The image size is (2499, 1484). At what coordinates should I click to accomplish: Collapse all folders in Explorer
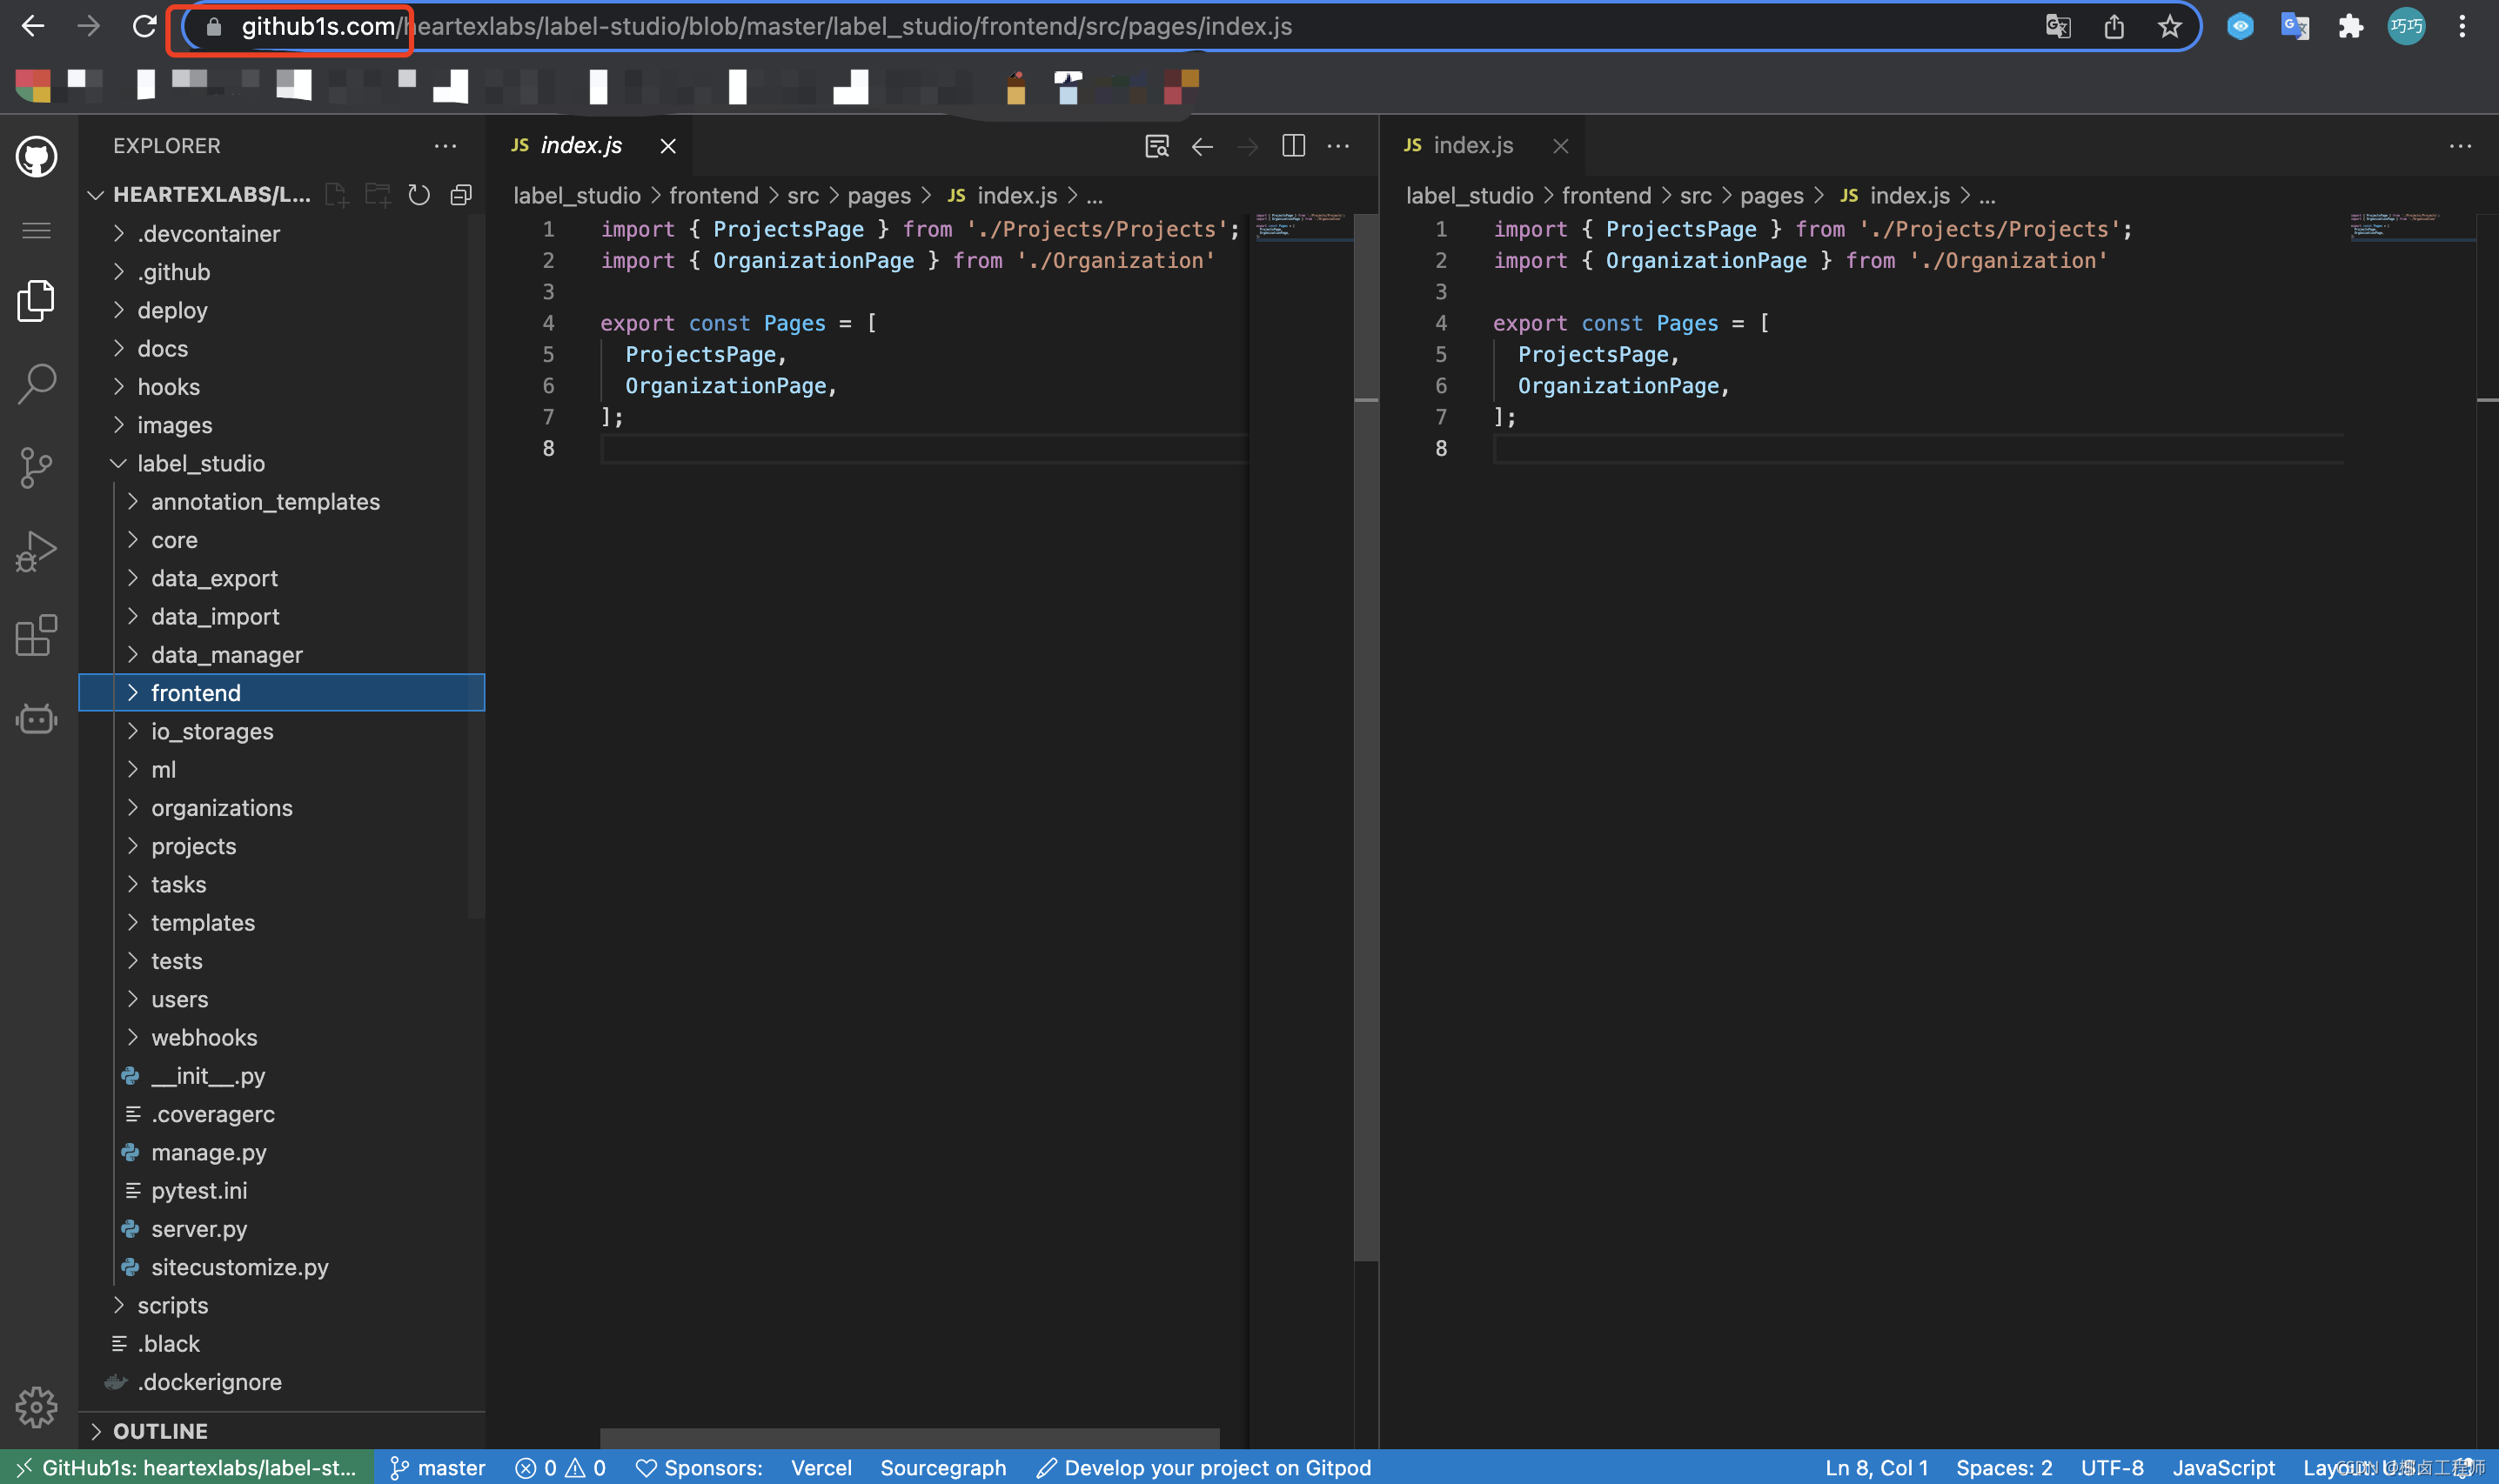[461, 195]
